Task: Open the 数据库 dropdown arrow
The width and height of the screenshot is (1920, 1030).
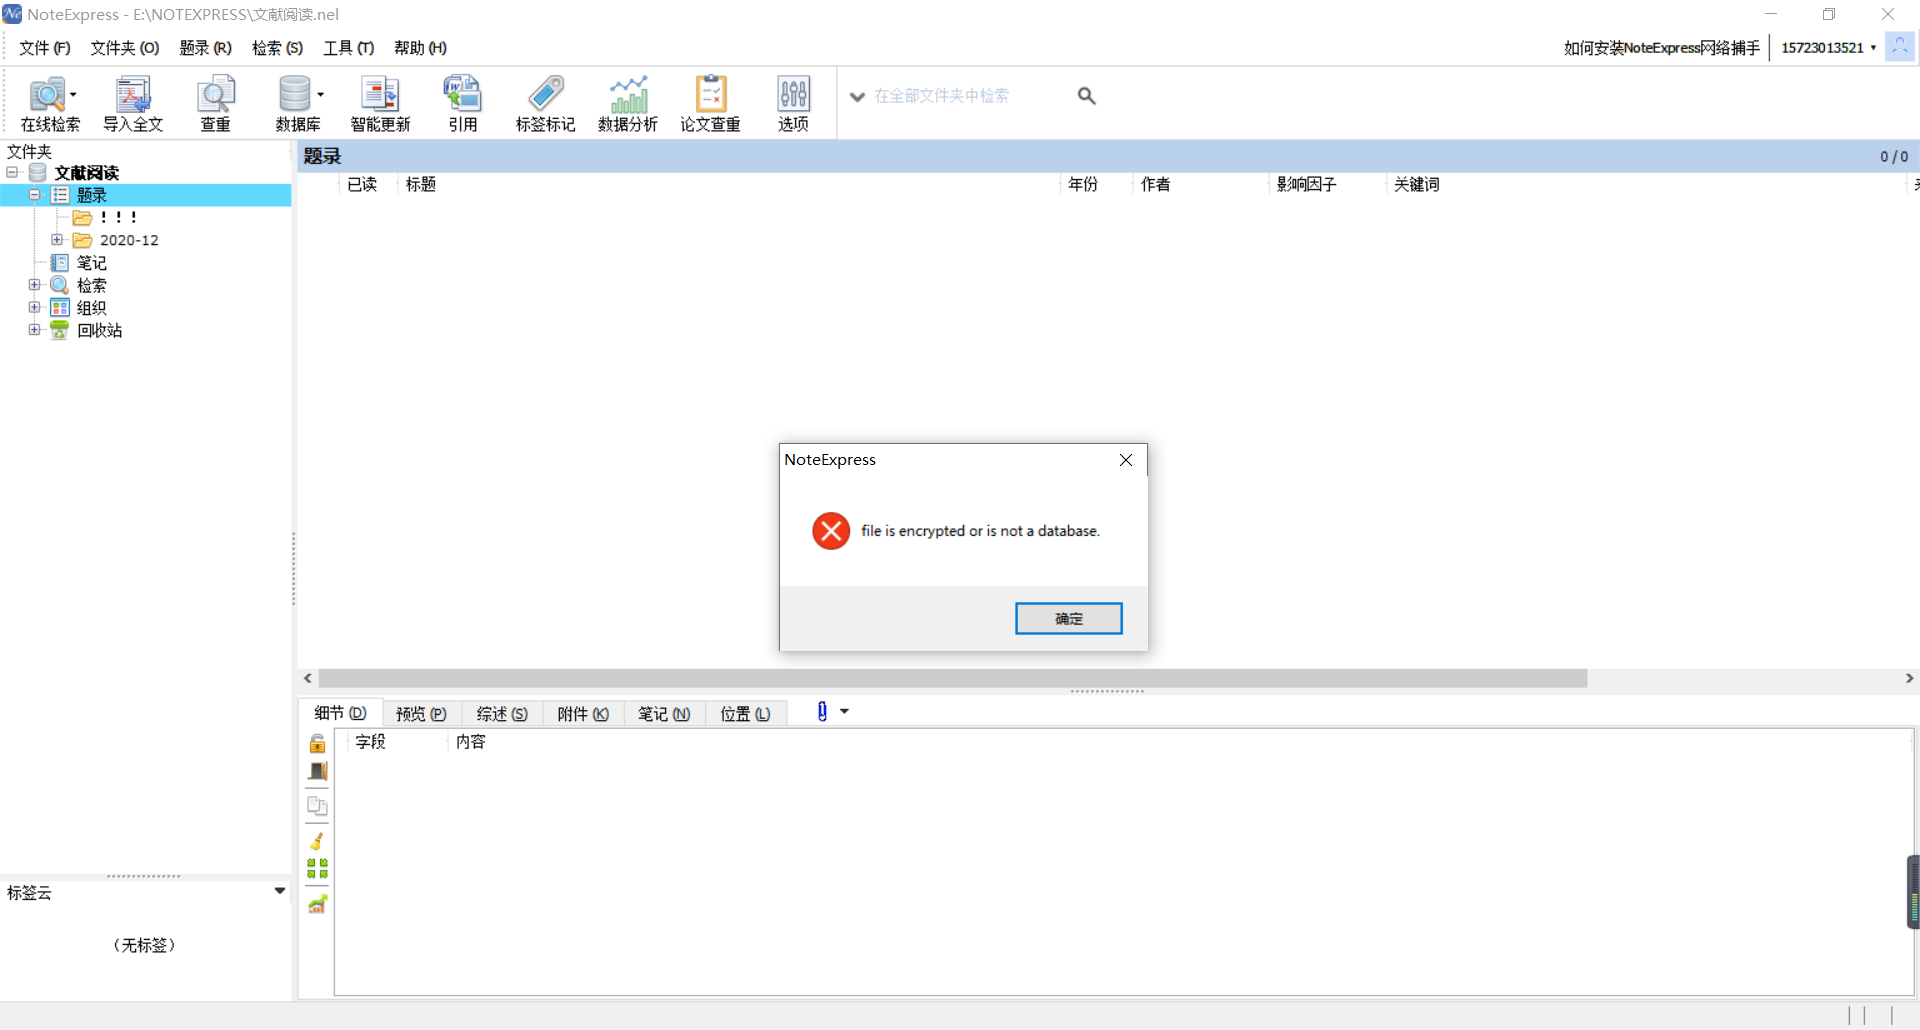Action: coord(320,95)
